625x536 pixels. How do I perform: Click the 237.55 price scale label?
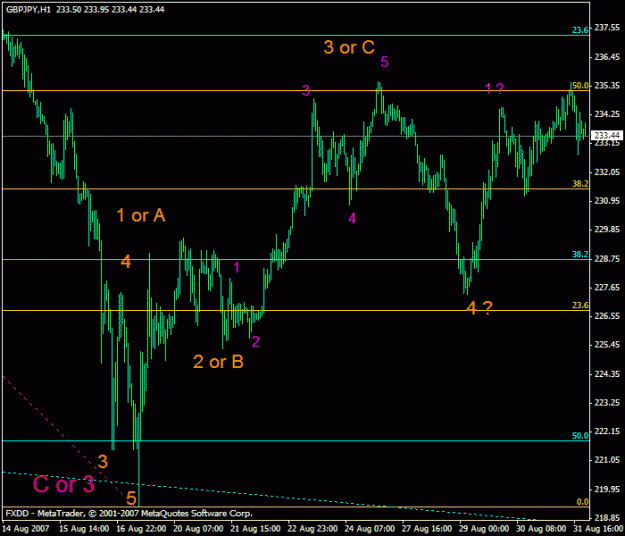(x=607, y=27)
